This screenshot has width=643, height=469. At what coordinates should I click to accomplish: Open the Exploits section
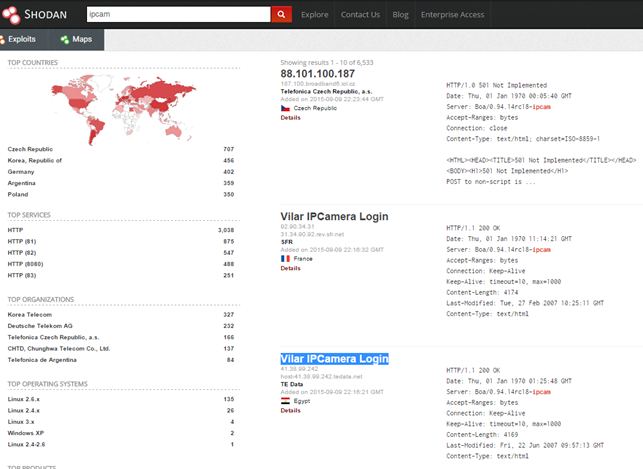pyautogui.click(x=20, y=39)
